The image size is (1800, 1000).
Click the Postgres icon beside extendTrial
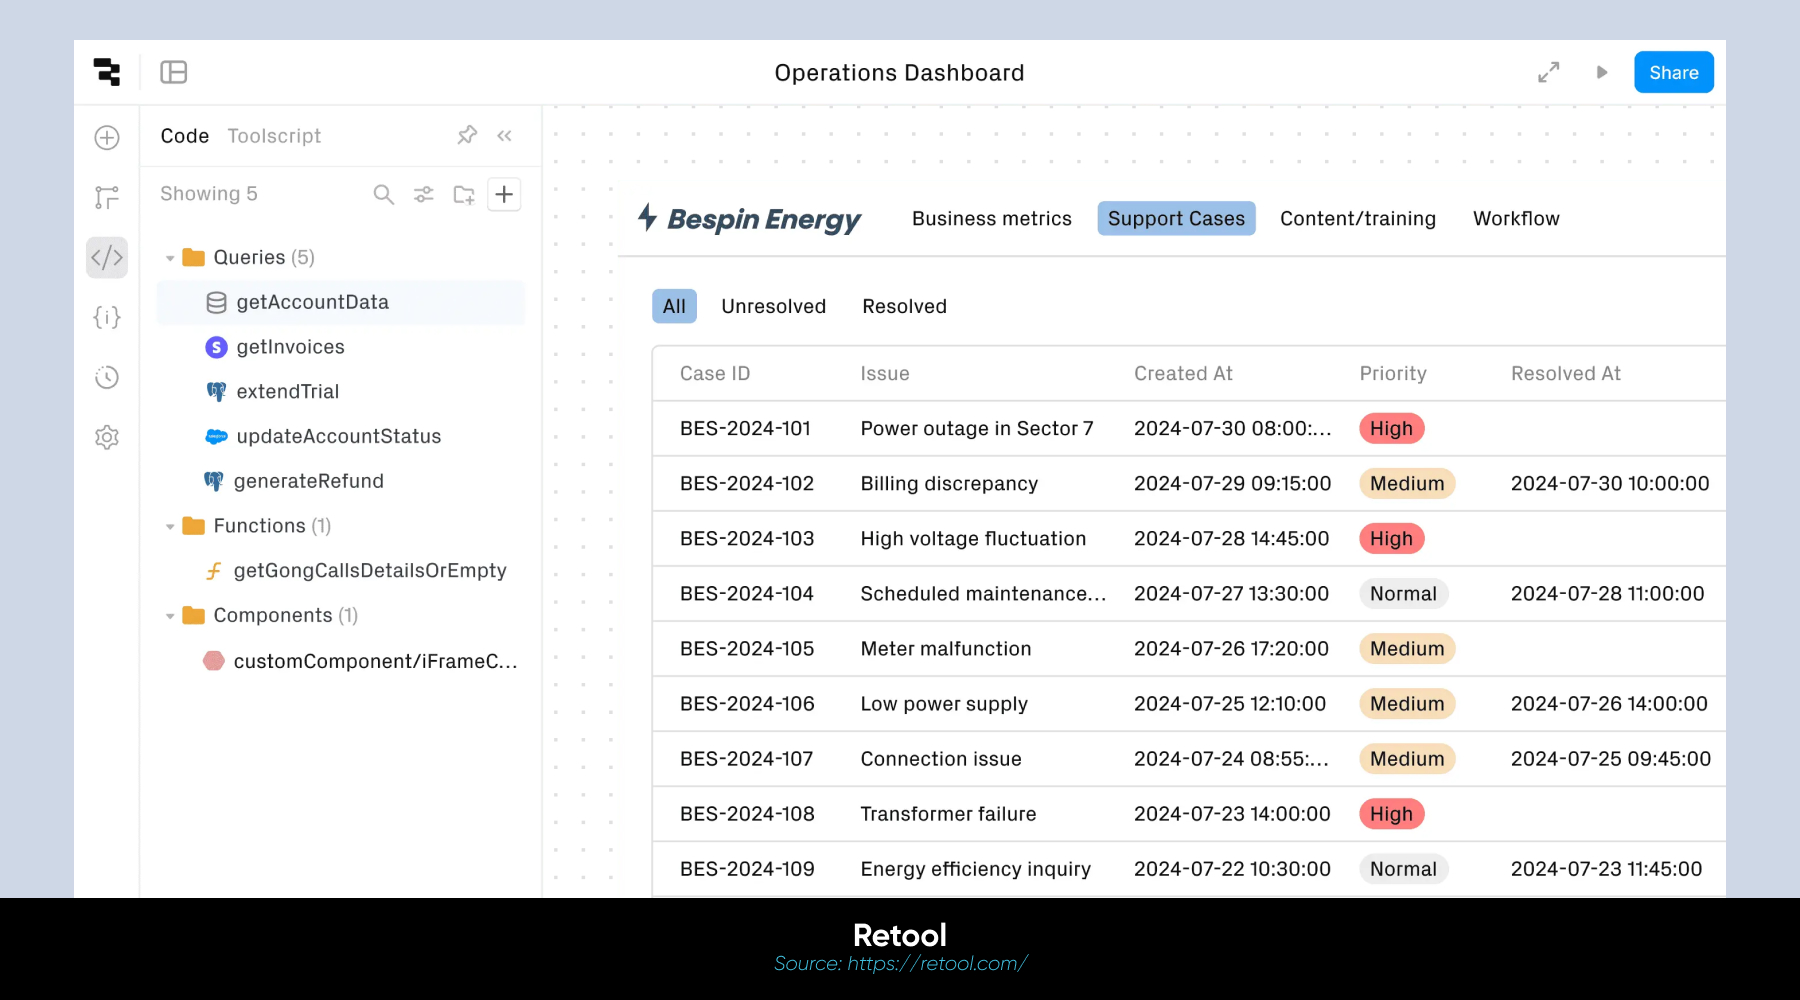tap(216, 392)
